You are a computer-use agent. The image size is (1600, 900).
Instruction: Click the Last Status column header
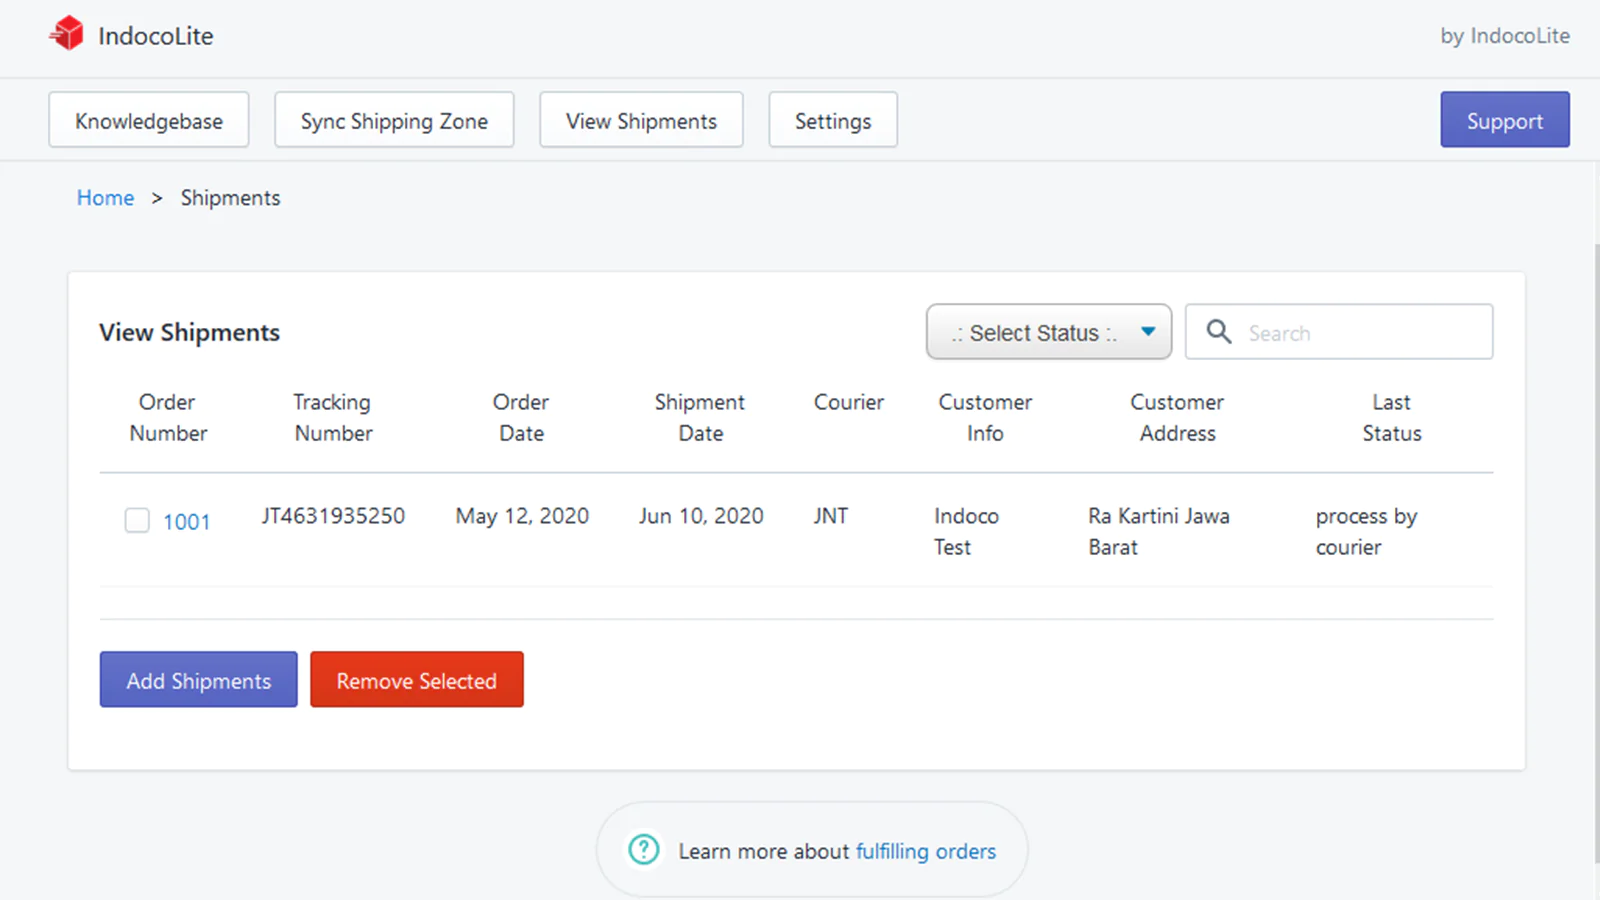pyautogui.click(x=1391, y=417)
